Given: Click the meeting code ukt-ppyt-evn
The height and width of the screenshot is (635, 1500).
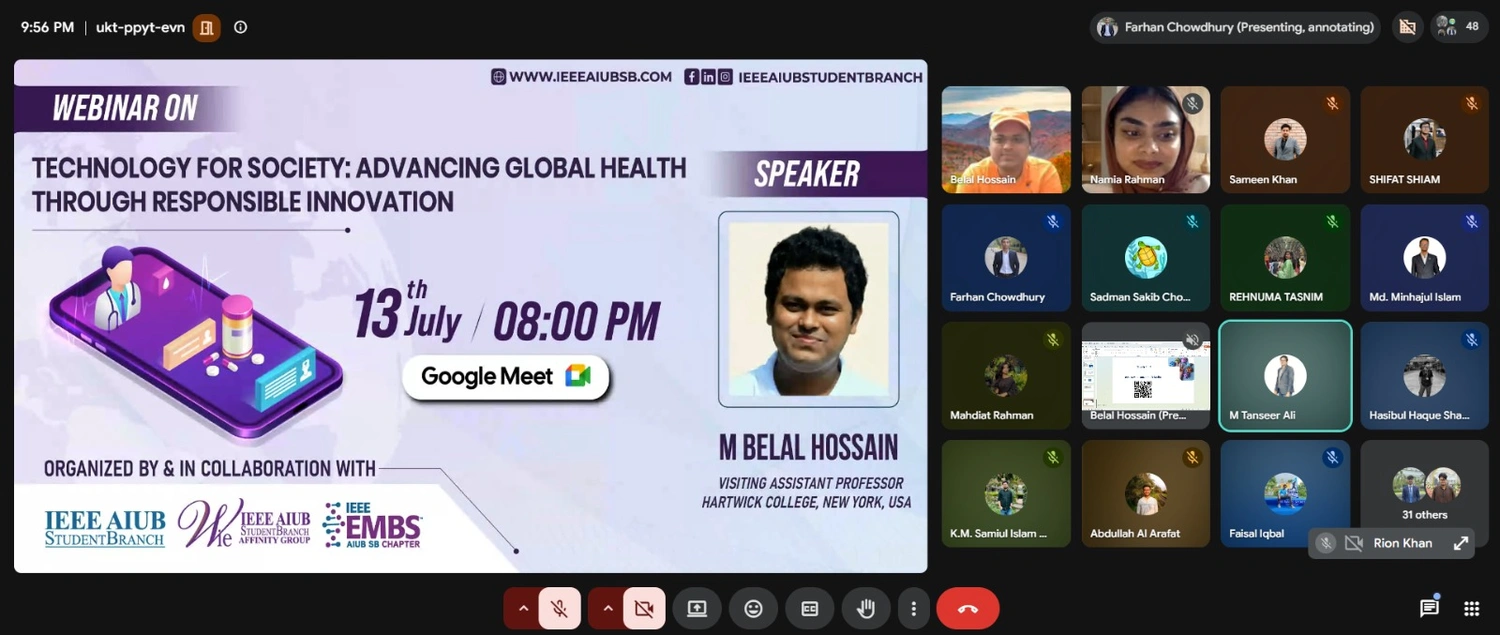Looking at the screenshot, I should click(140, 27).
